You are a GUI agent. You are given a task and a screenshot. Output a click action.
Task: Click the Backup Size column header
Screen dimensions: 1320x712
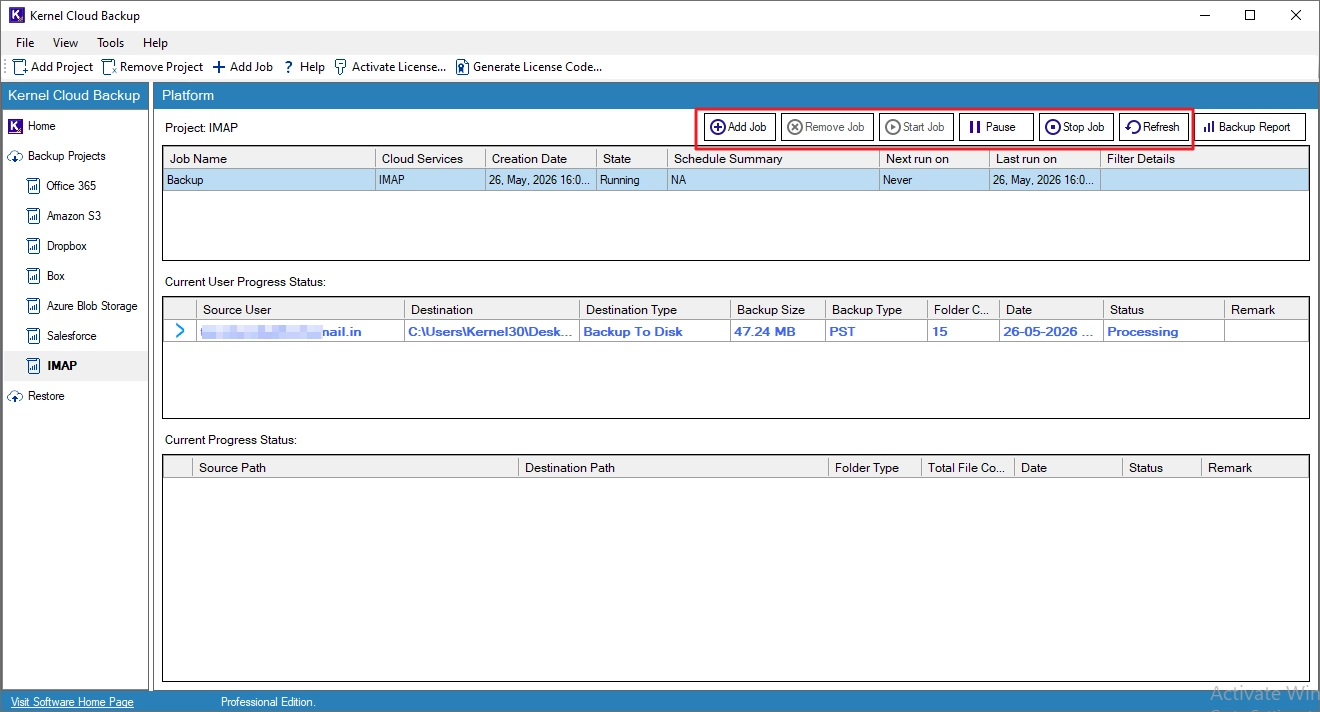[777, 310]
